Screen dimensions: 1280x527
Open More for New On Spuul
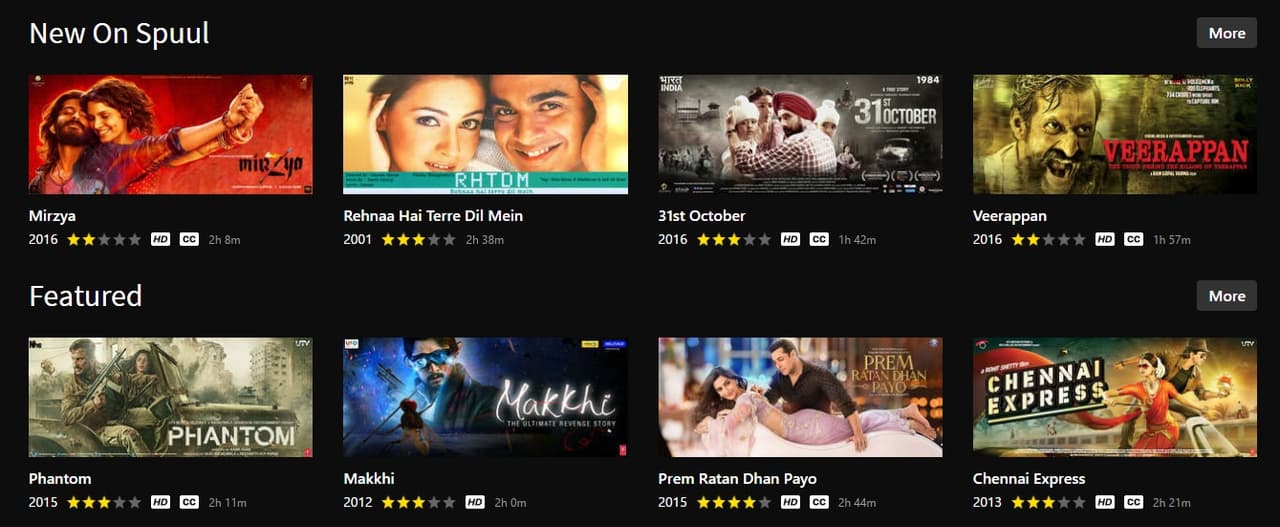coord(1227,33)
